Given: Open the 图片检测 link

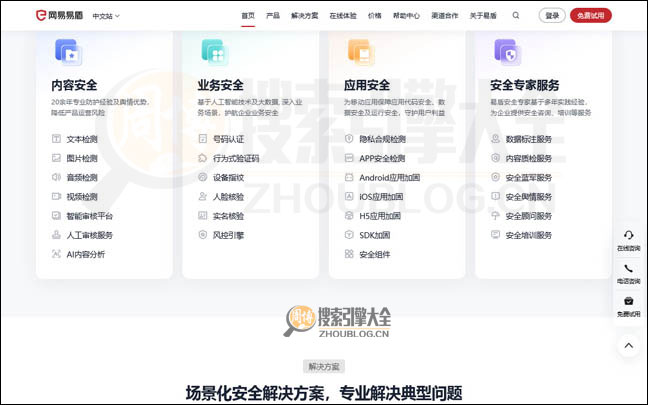Looking at the screenshot, I should [x=82, y=158].
